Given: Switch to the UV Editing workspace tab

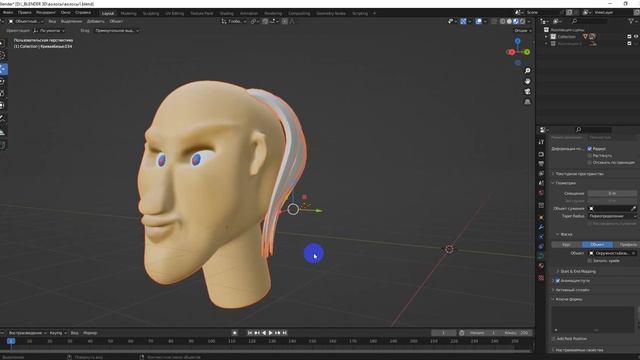Looking at the screenshot, I should (x=174, y=13).
